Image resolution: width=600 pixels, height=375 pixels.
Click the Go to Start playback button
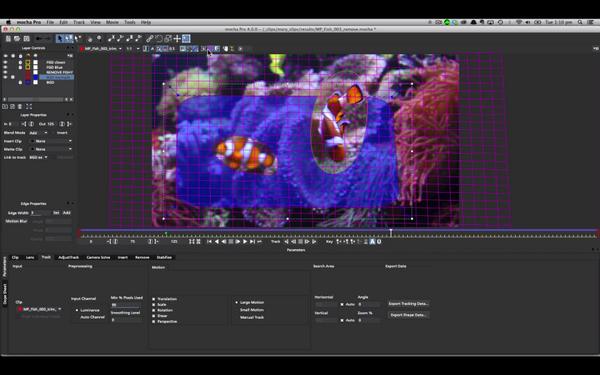pos(209,242)
